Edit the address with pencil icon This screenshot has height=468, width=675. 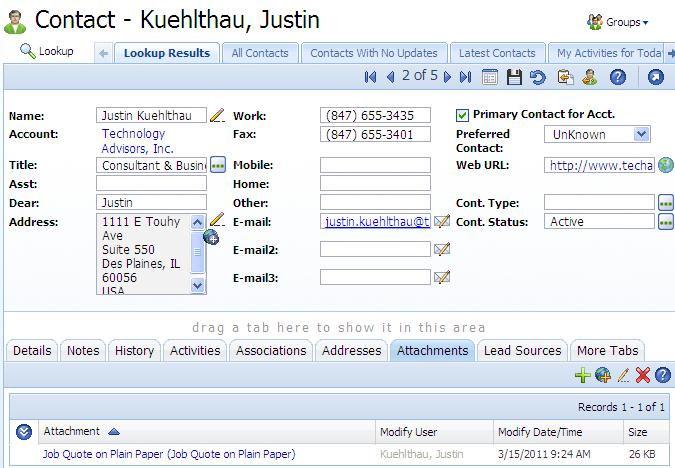coord(217,219)
